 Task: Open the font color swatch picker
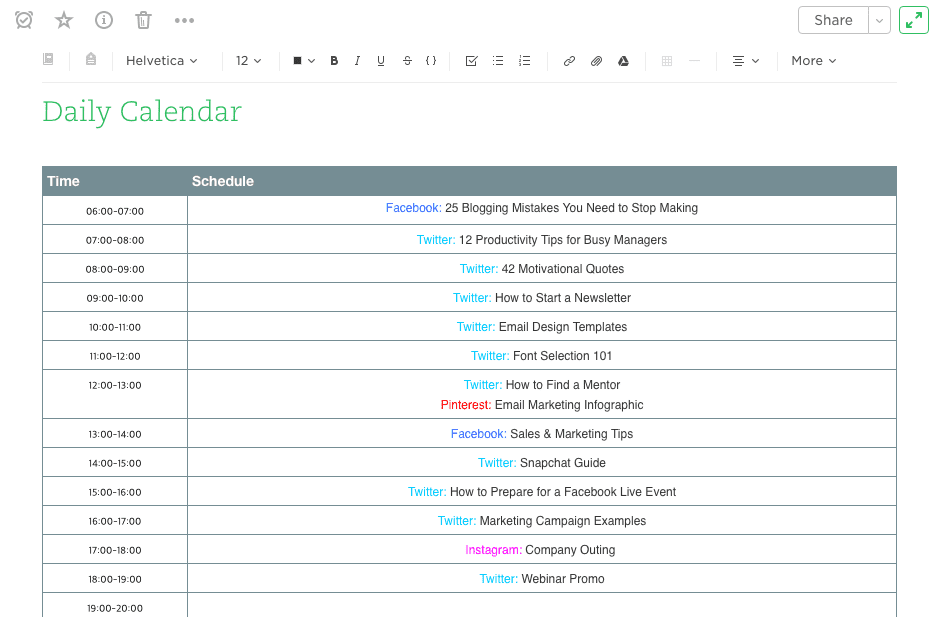[299, 61]
